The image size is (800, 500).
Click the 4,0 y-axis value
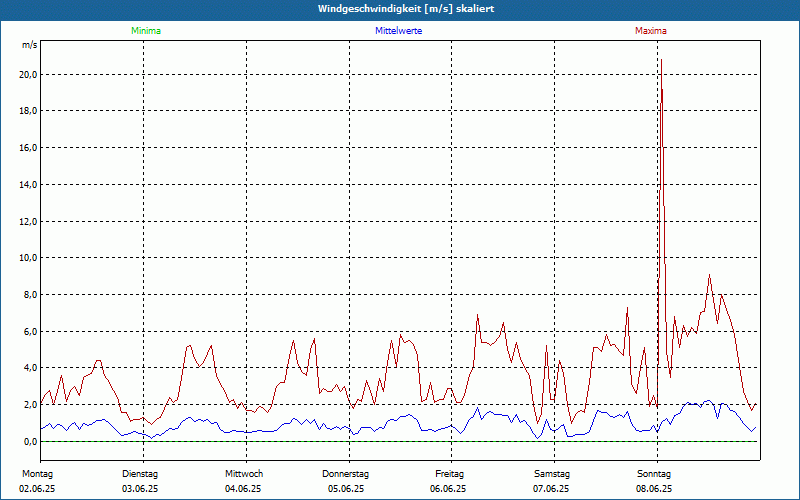[30, 368]
